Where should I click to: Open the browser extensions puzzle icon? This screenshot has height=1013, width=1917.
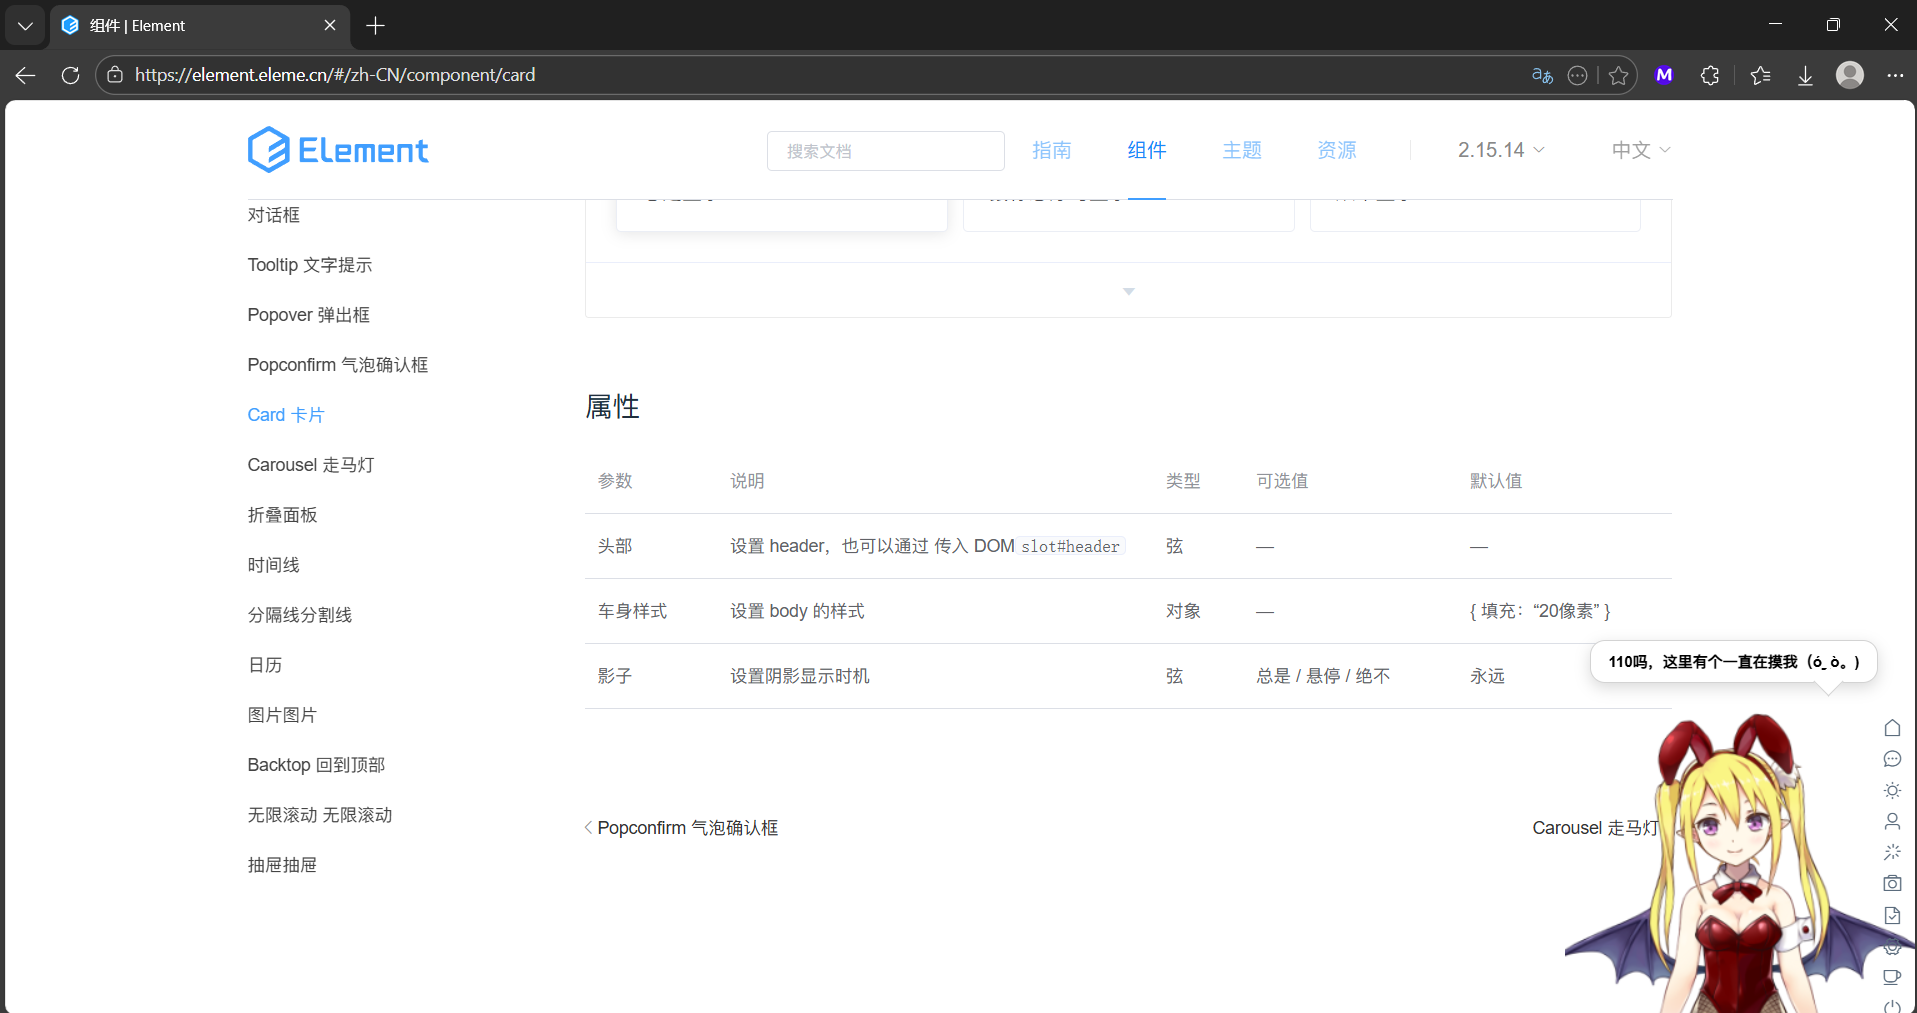(1710, 75)
